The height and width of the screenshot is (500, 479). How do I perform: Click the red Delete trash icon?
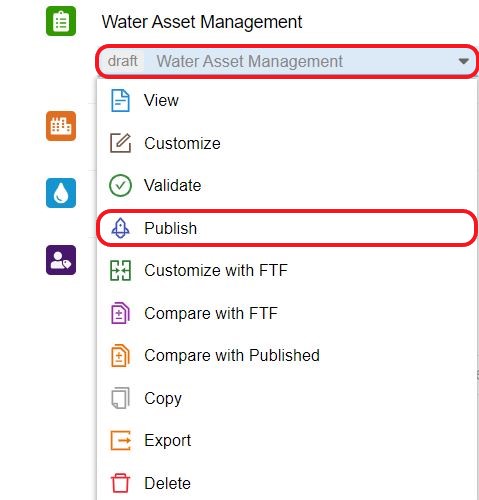(120, 483)
